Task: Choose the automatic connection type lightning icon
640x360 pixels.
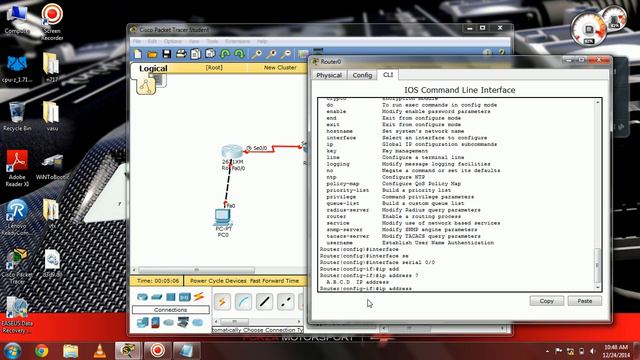Action: (x=222, y=302)
